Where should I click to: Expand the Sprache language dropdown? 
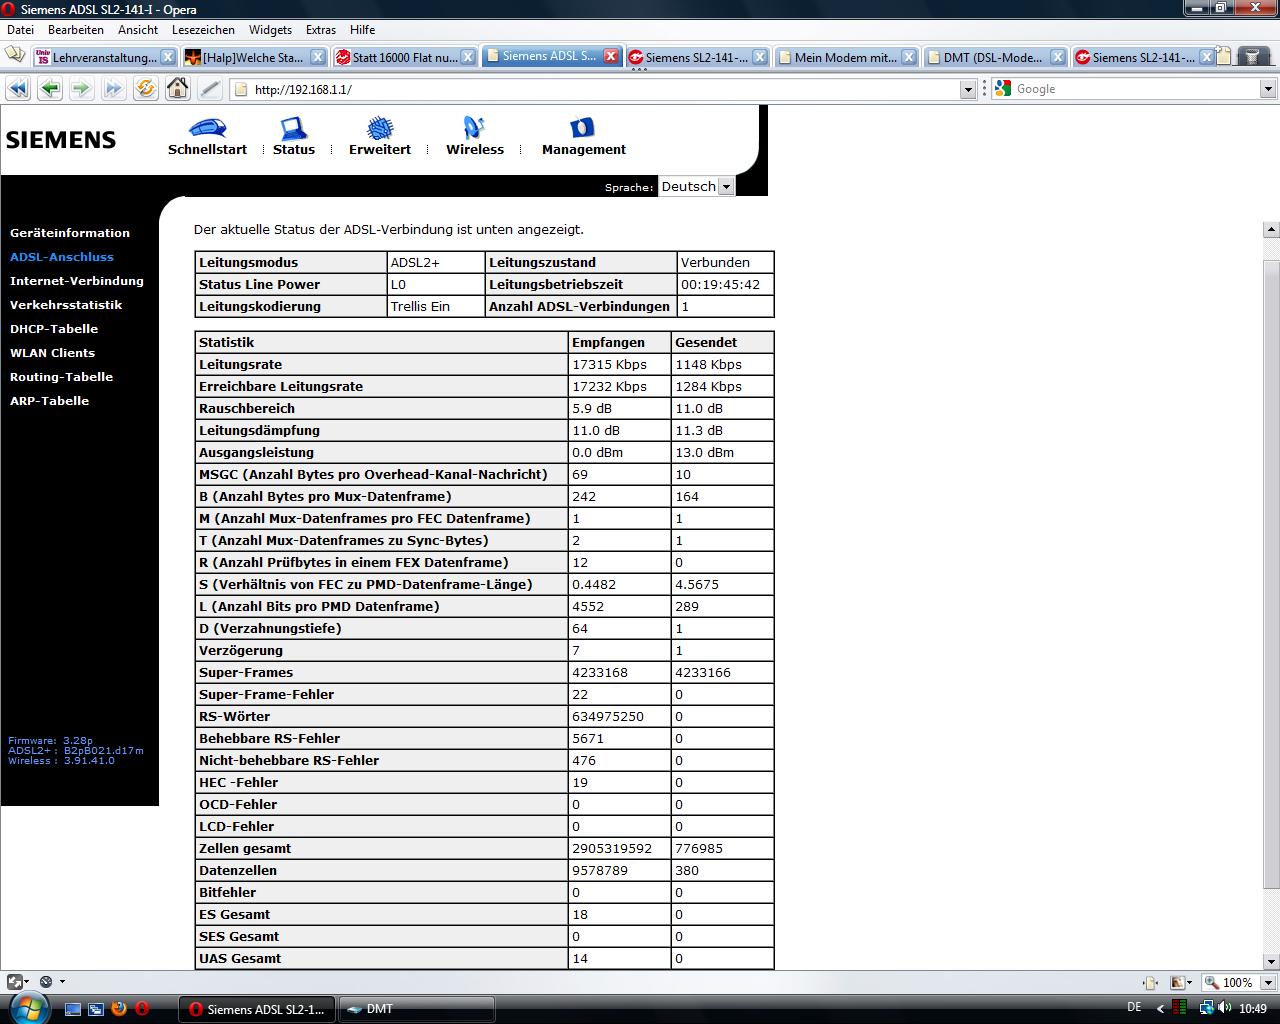click(x=726, y=187)
